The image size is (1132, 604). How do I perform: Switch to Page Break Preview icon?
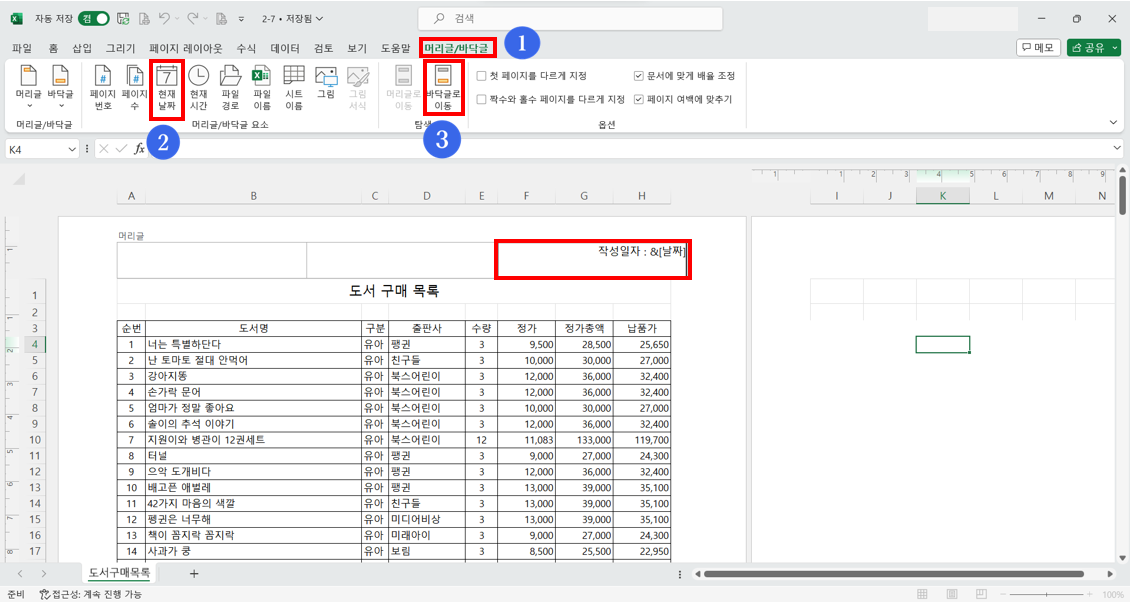click(981, 594)
